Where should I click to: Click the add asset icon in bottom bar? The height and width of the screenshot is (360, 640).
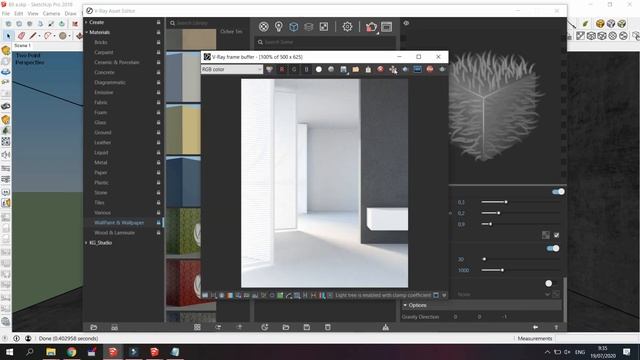pos(264,327)
